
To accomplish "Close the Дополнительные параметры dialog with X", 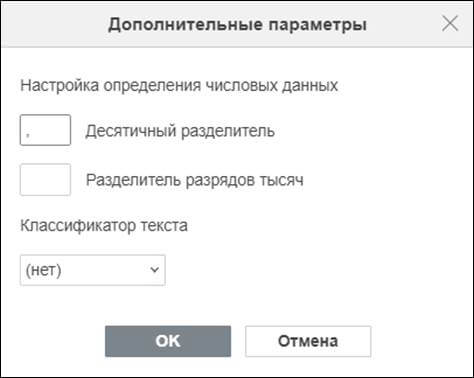I will [450, 24].
